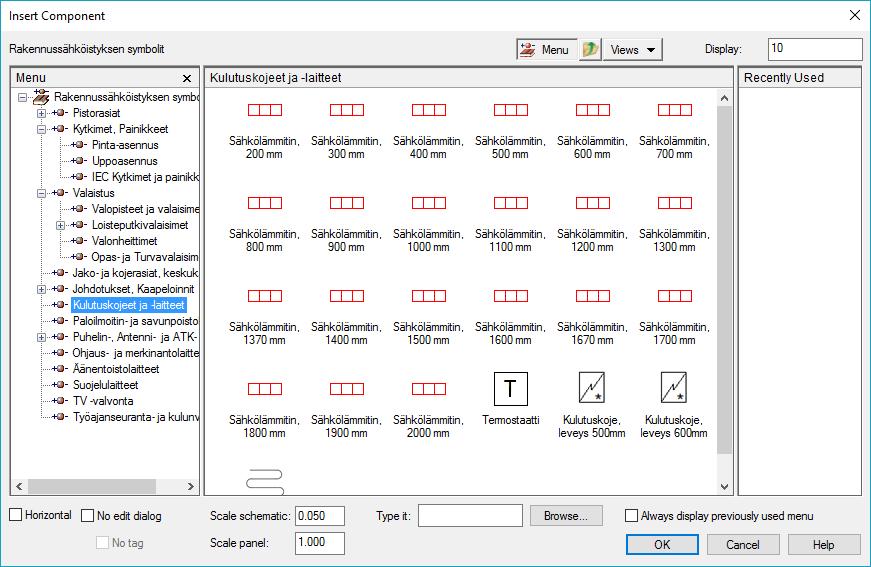Open the Uppoasennus menu item
This screenshot has height=567, width=871.
124,161
